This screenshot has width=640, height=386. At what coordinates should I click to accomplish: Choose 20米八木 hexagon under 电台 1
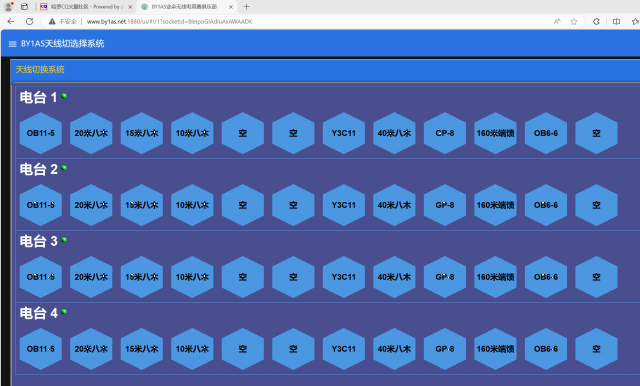coord(91,133)
